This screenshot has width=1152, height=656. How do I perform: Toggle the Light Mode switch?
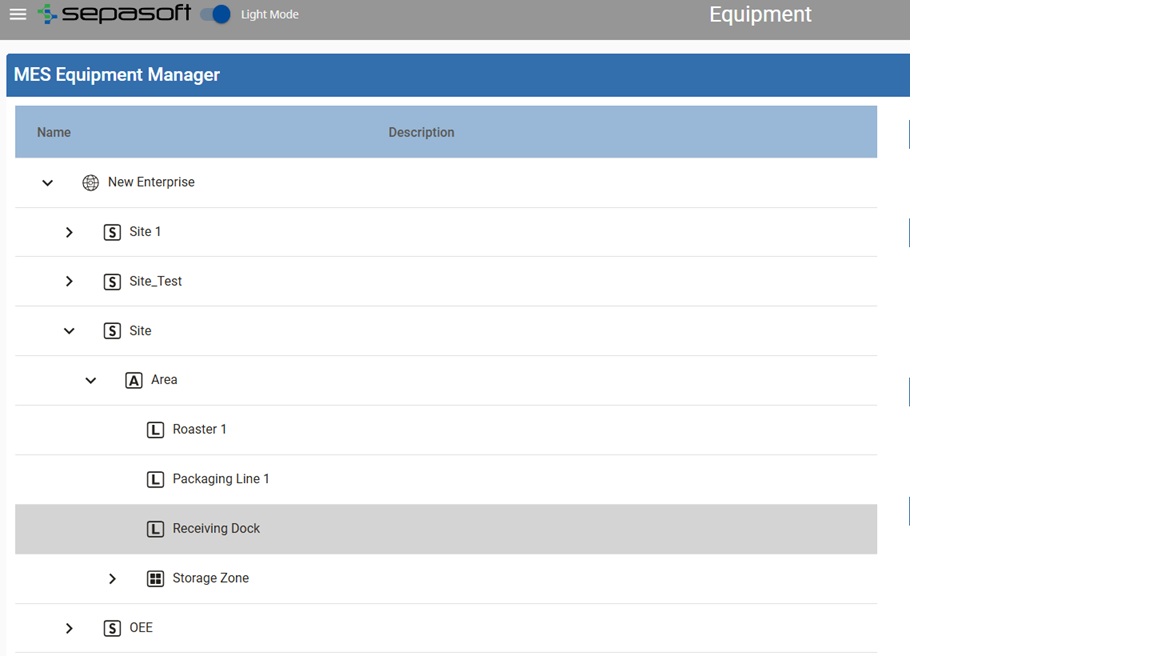point(215,14)
